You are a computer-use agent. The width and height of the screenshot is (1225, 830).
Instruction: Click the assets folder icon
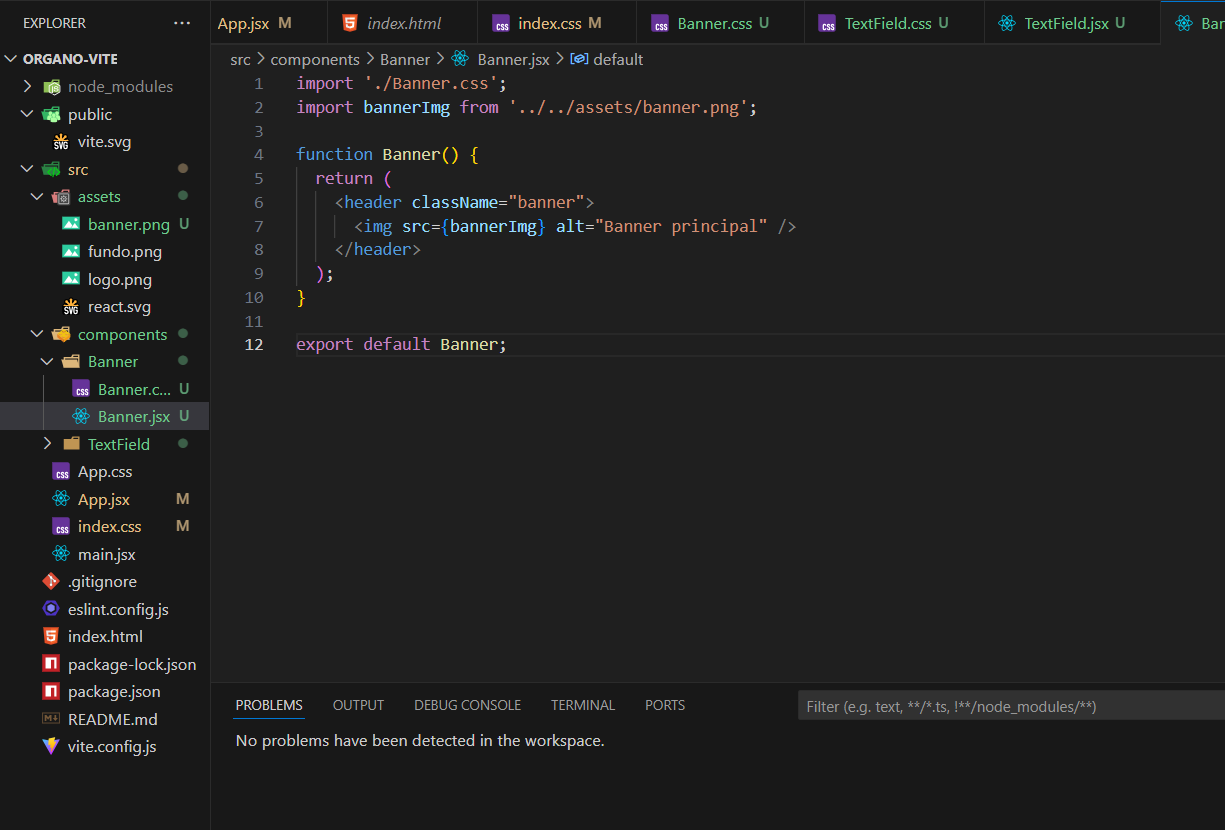click(61, 197)
